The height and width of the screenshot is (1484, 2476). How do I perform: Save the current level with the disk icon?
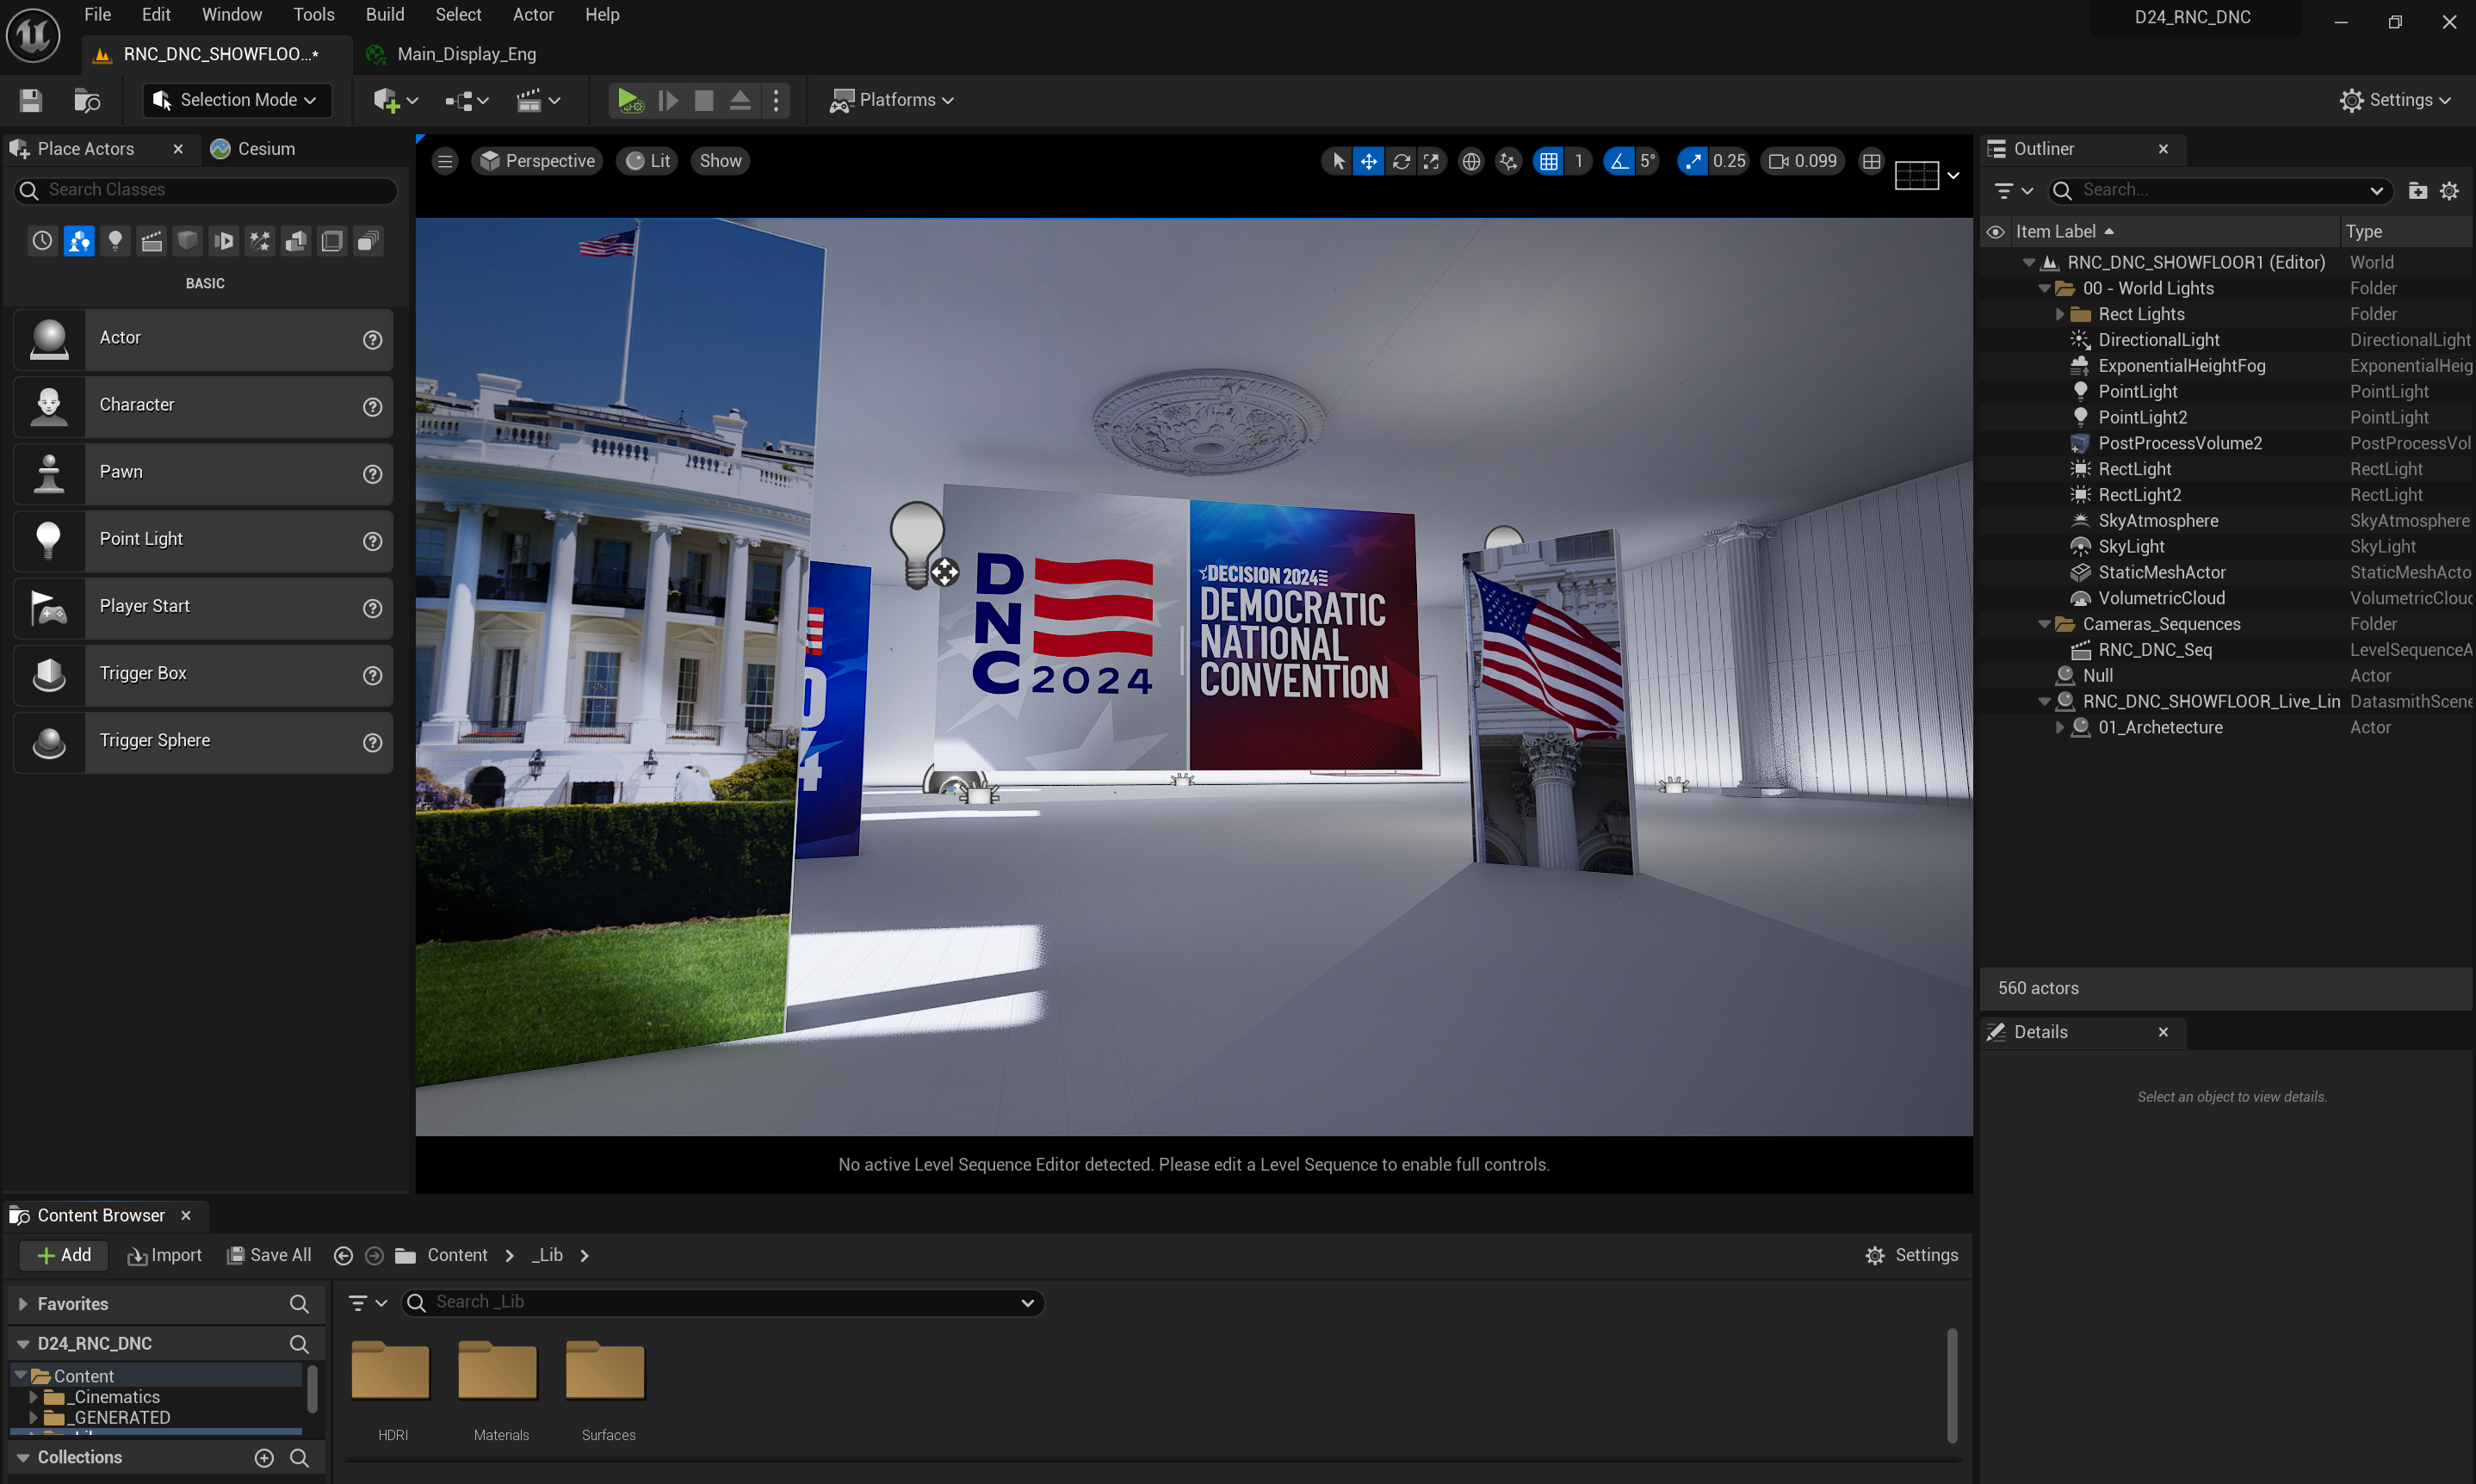click(x=31, y=100)
